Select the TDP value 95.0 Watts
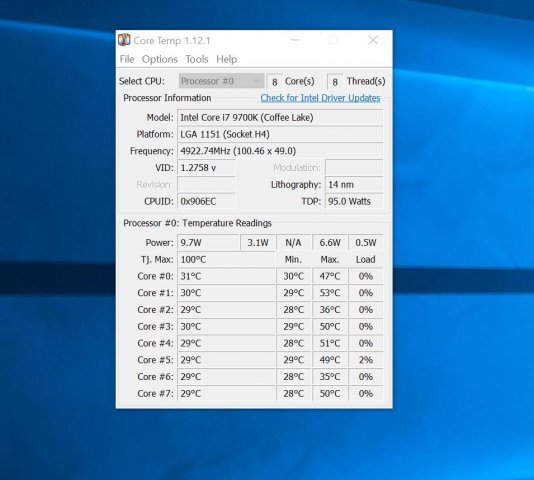 pos(354,201)
